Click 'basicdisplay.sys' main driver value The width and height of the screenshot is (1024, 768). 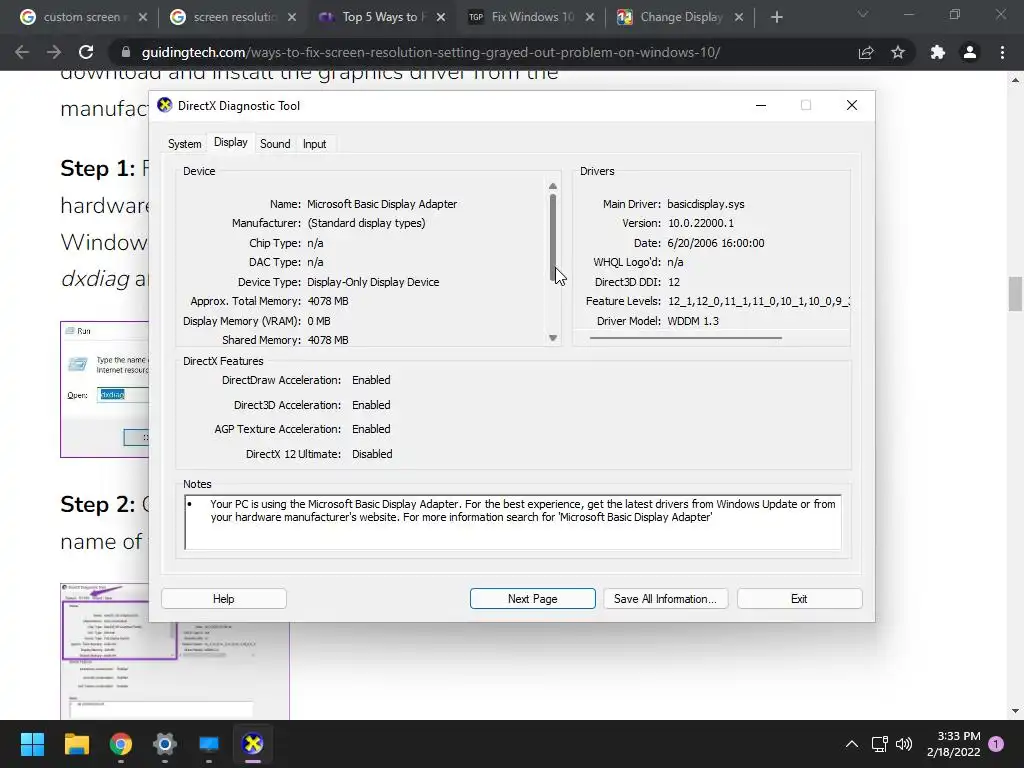point(706,204)
